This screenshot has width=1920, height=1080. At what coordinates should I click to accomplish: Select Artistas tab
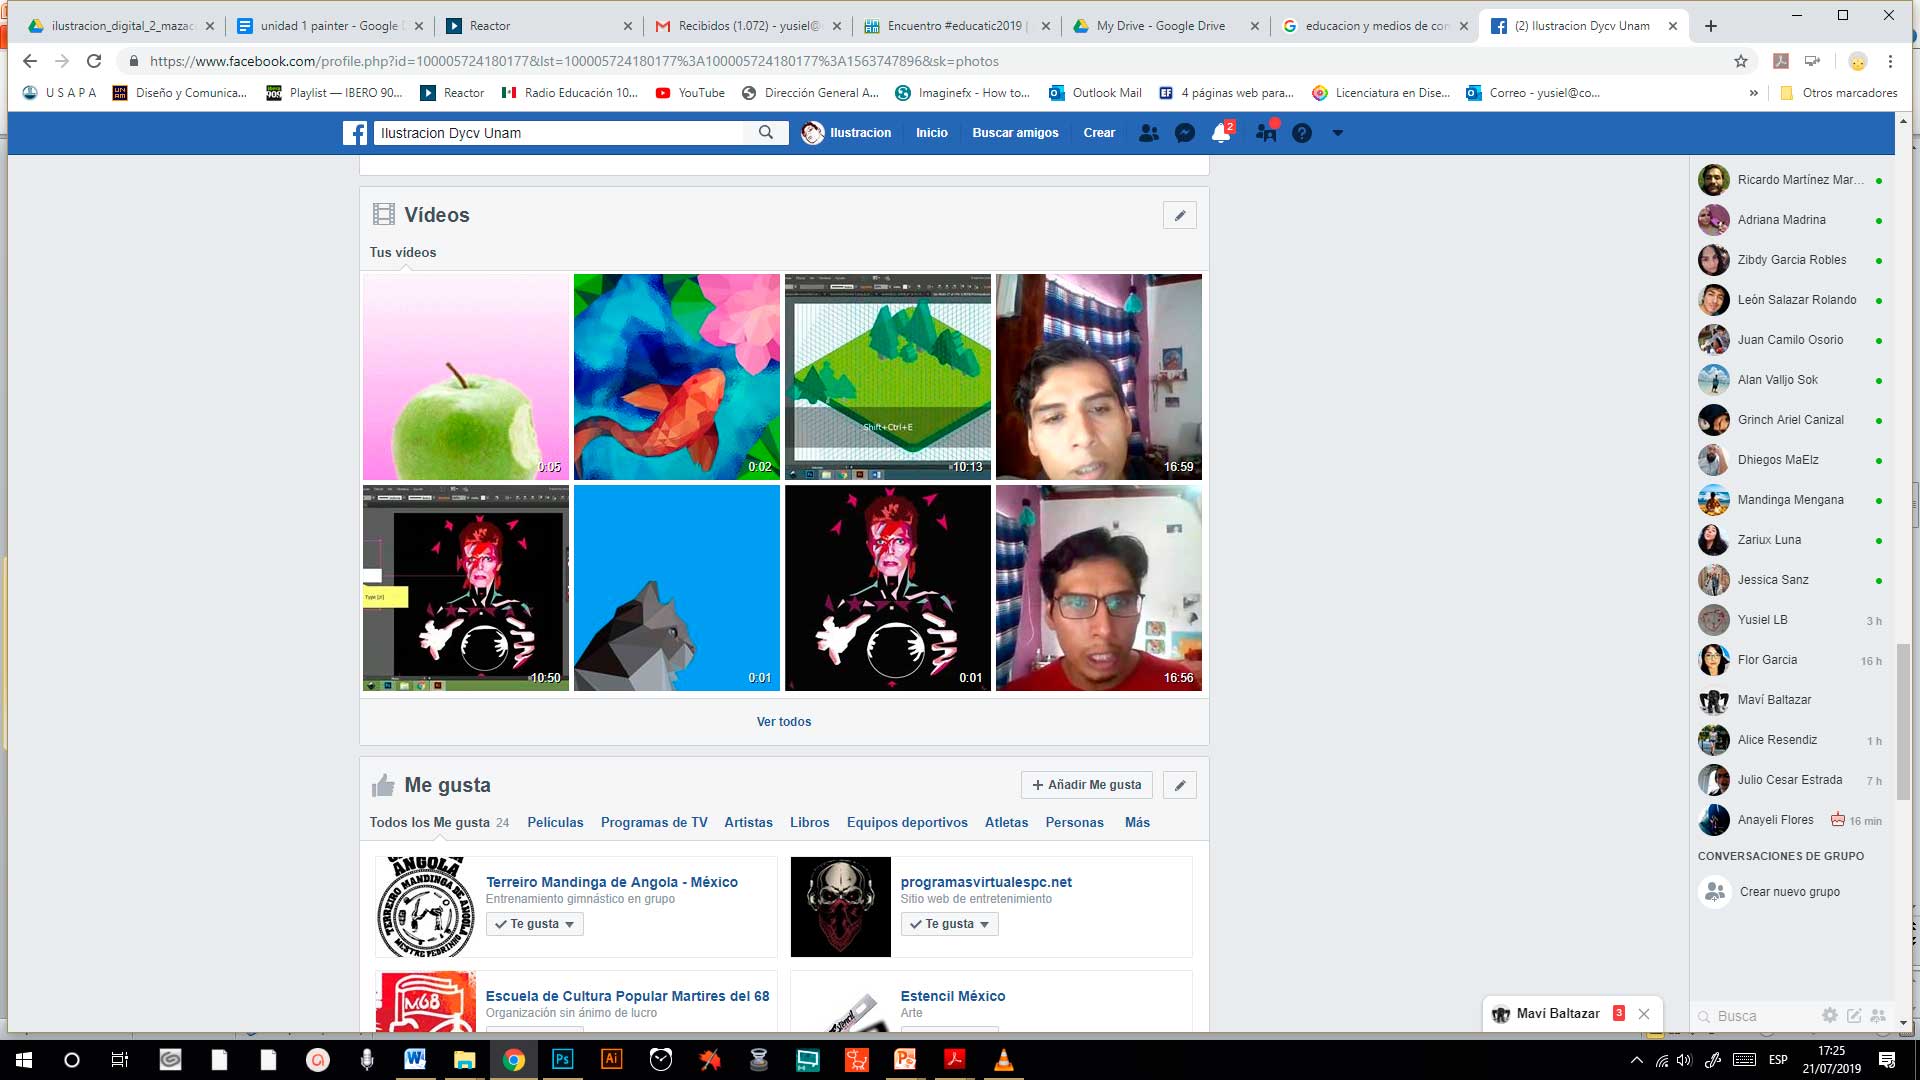pyautogui.click(x=748, y=822)
